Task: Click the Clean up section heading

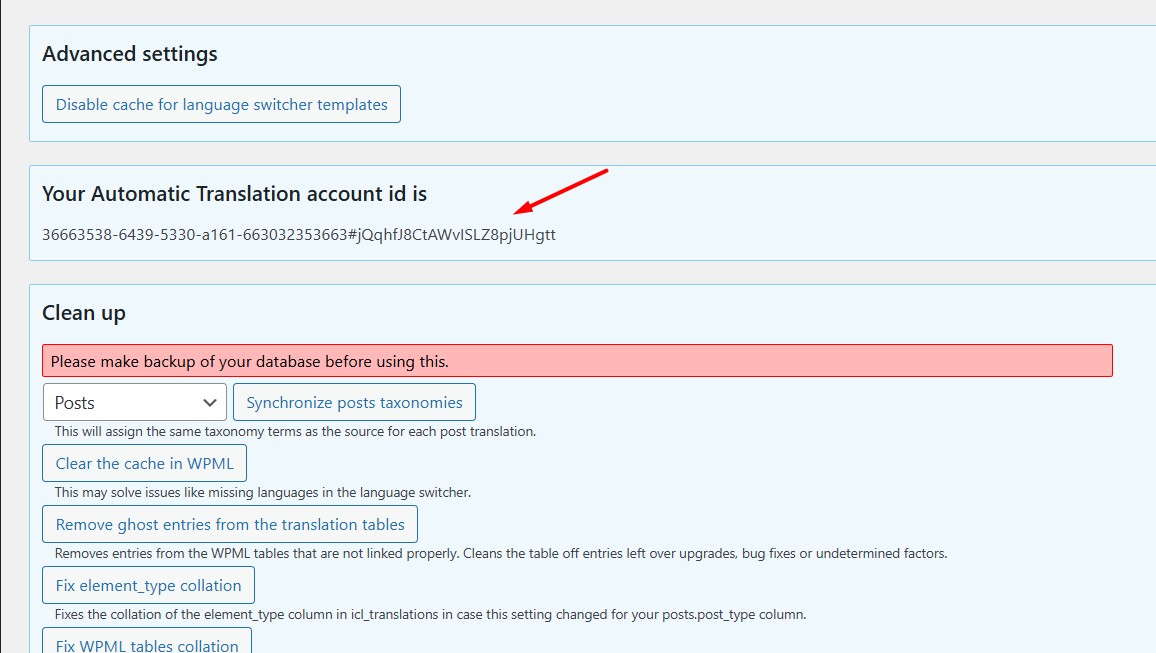Action: pos(84,313)
